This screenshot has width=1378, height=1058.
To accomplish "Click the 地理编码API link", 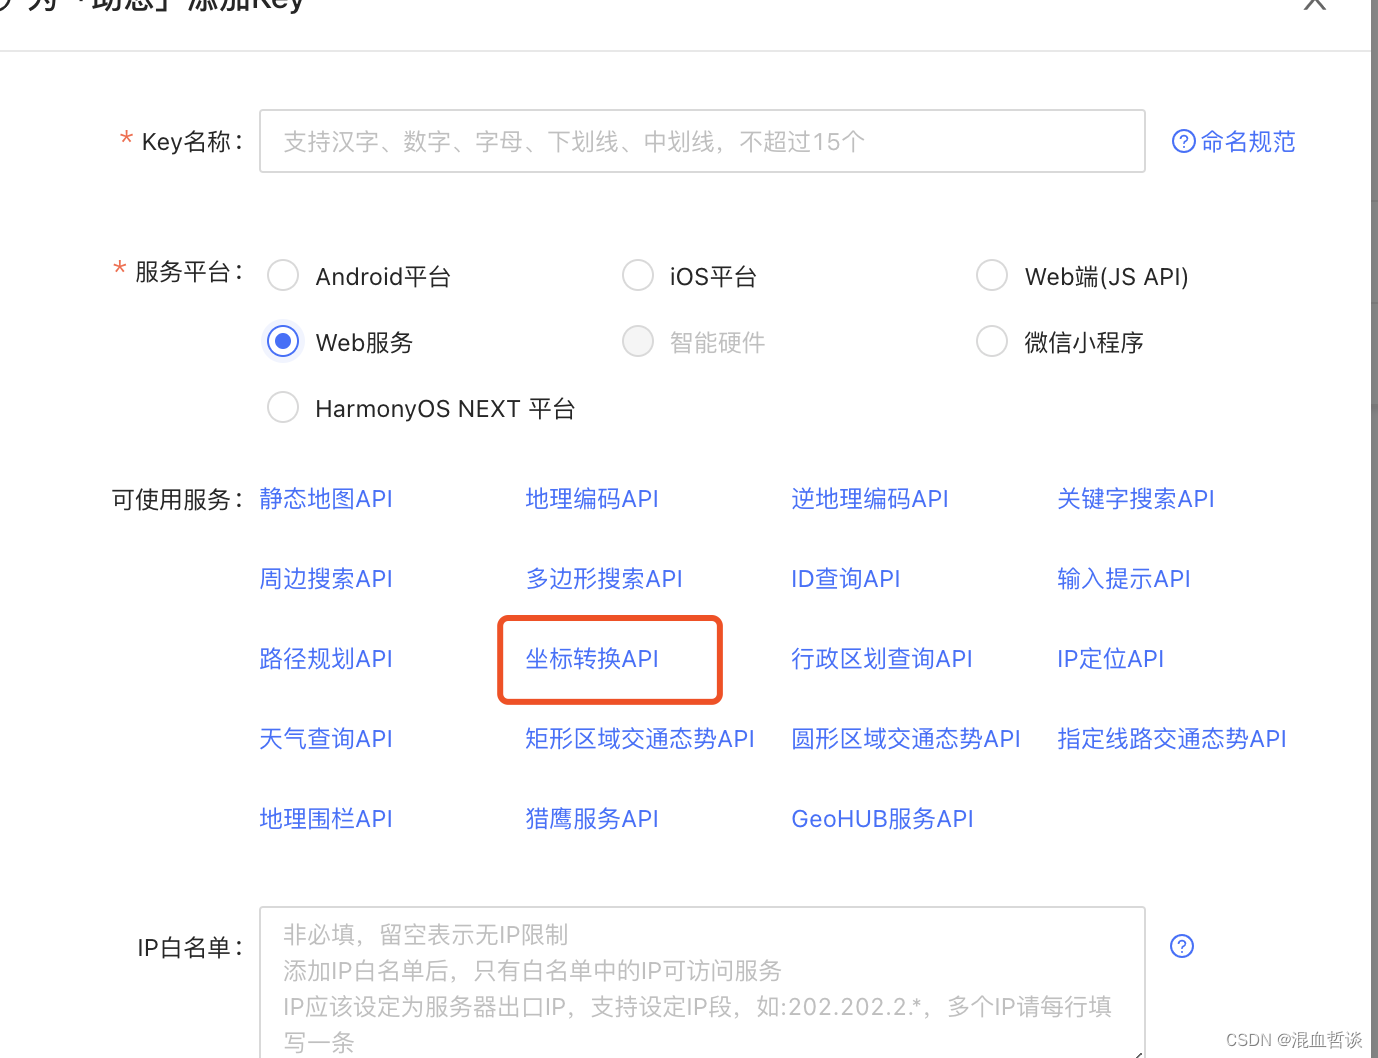I will point(591,498).
